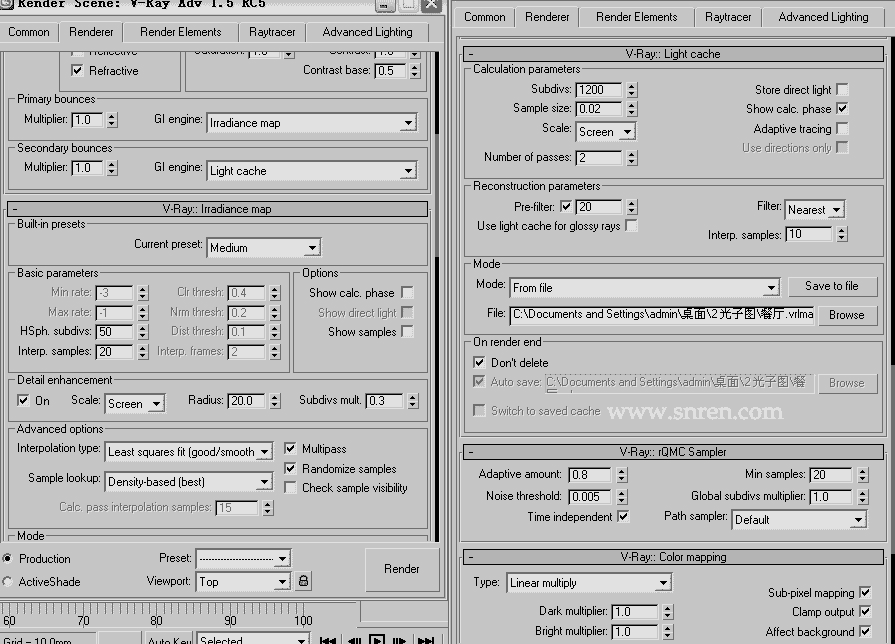Click into the Number of passes field
The image size is (895, 644).
pyautogui.click(x=599, y=158)
